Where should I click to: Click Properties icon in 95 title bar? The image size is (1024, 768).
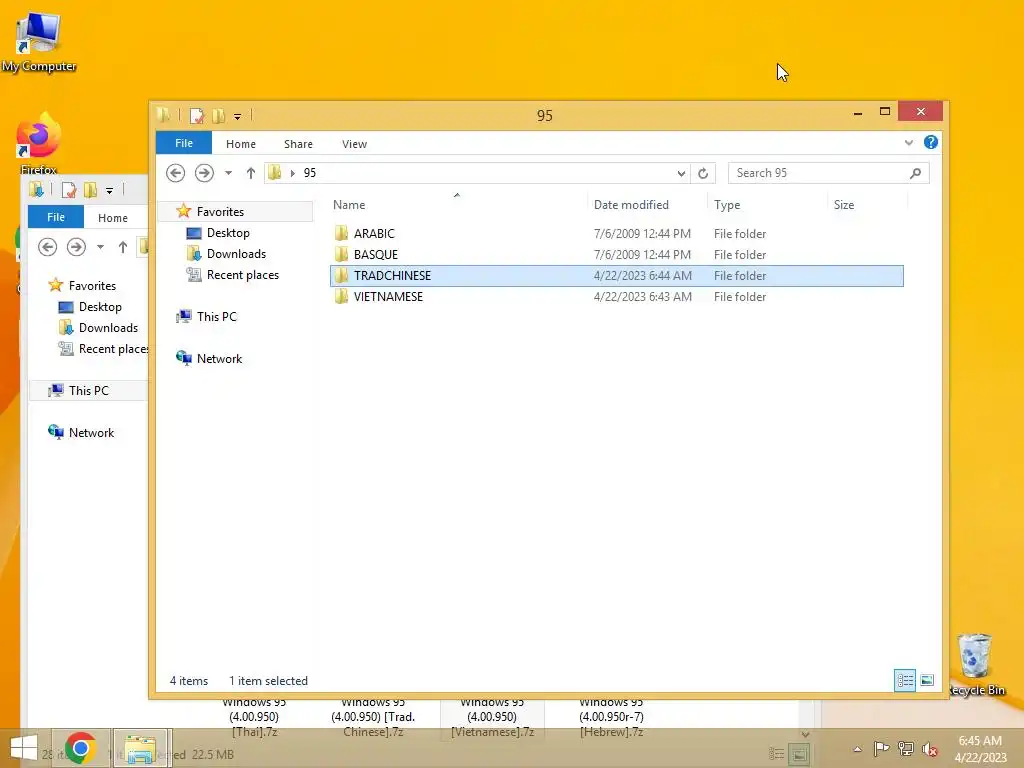click(x=197, y=116)
